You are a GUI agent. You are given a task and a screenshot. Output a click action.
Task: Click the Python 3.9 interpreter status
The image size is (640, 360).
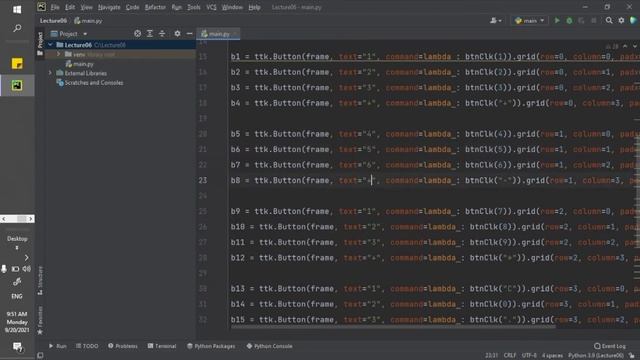(596, 356)
